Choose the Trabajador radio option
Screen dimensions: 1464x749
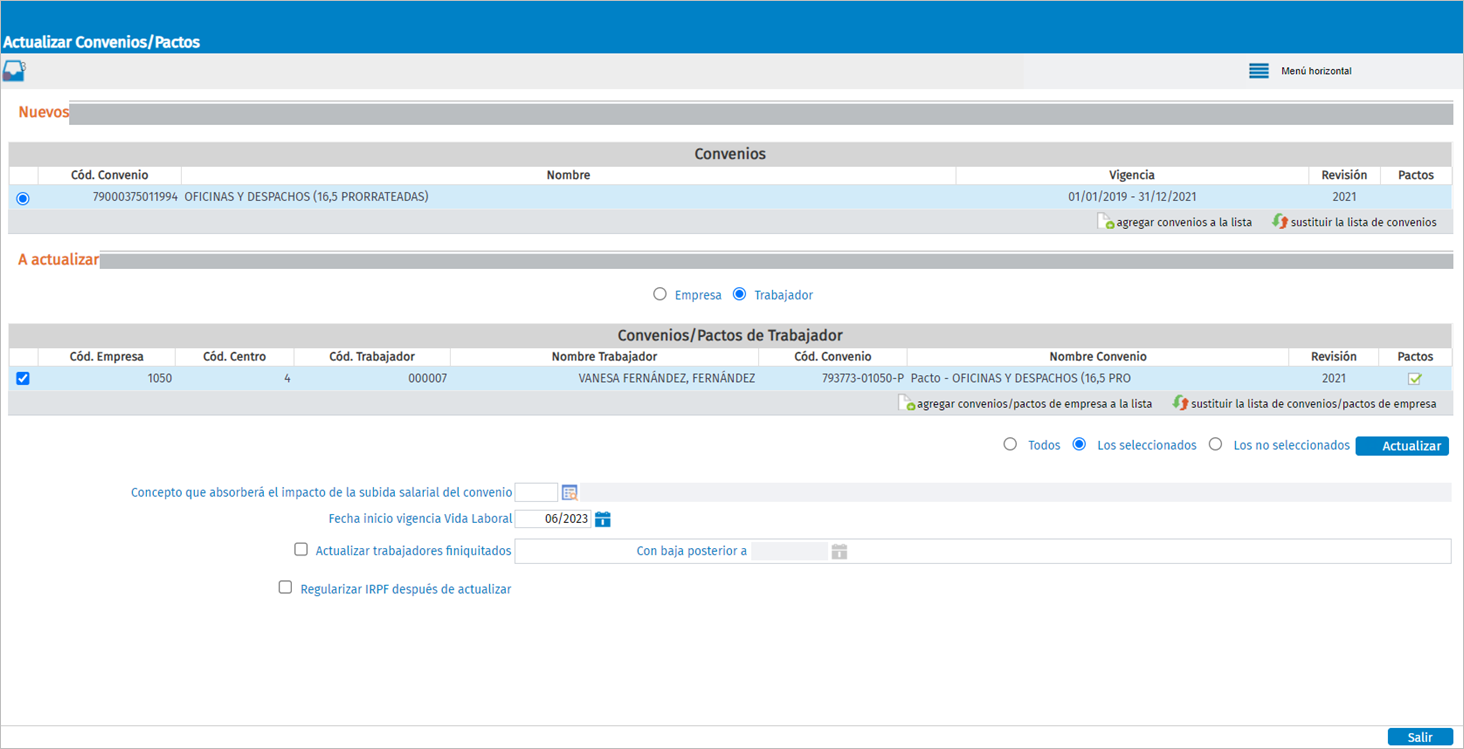[x=740, y=294]
